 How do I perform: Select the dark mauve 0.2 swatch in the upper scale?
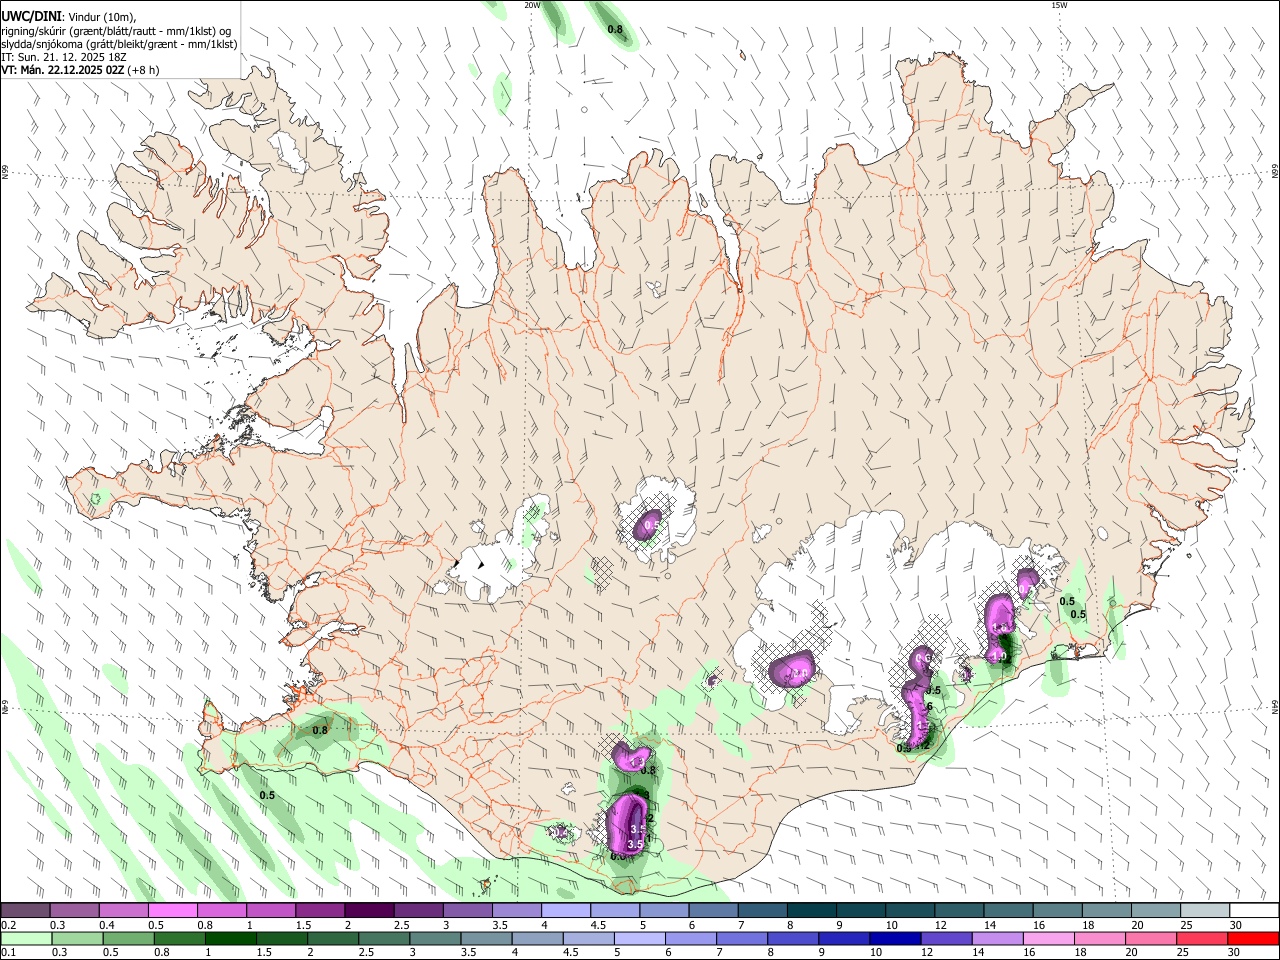pyautogui.click(x=26, y=911)
